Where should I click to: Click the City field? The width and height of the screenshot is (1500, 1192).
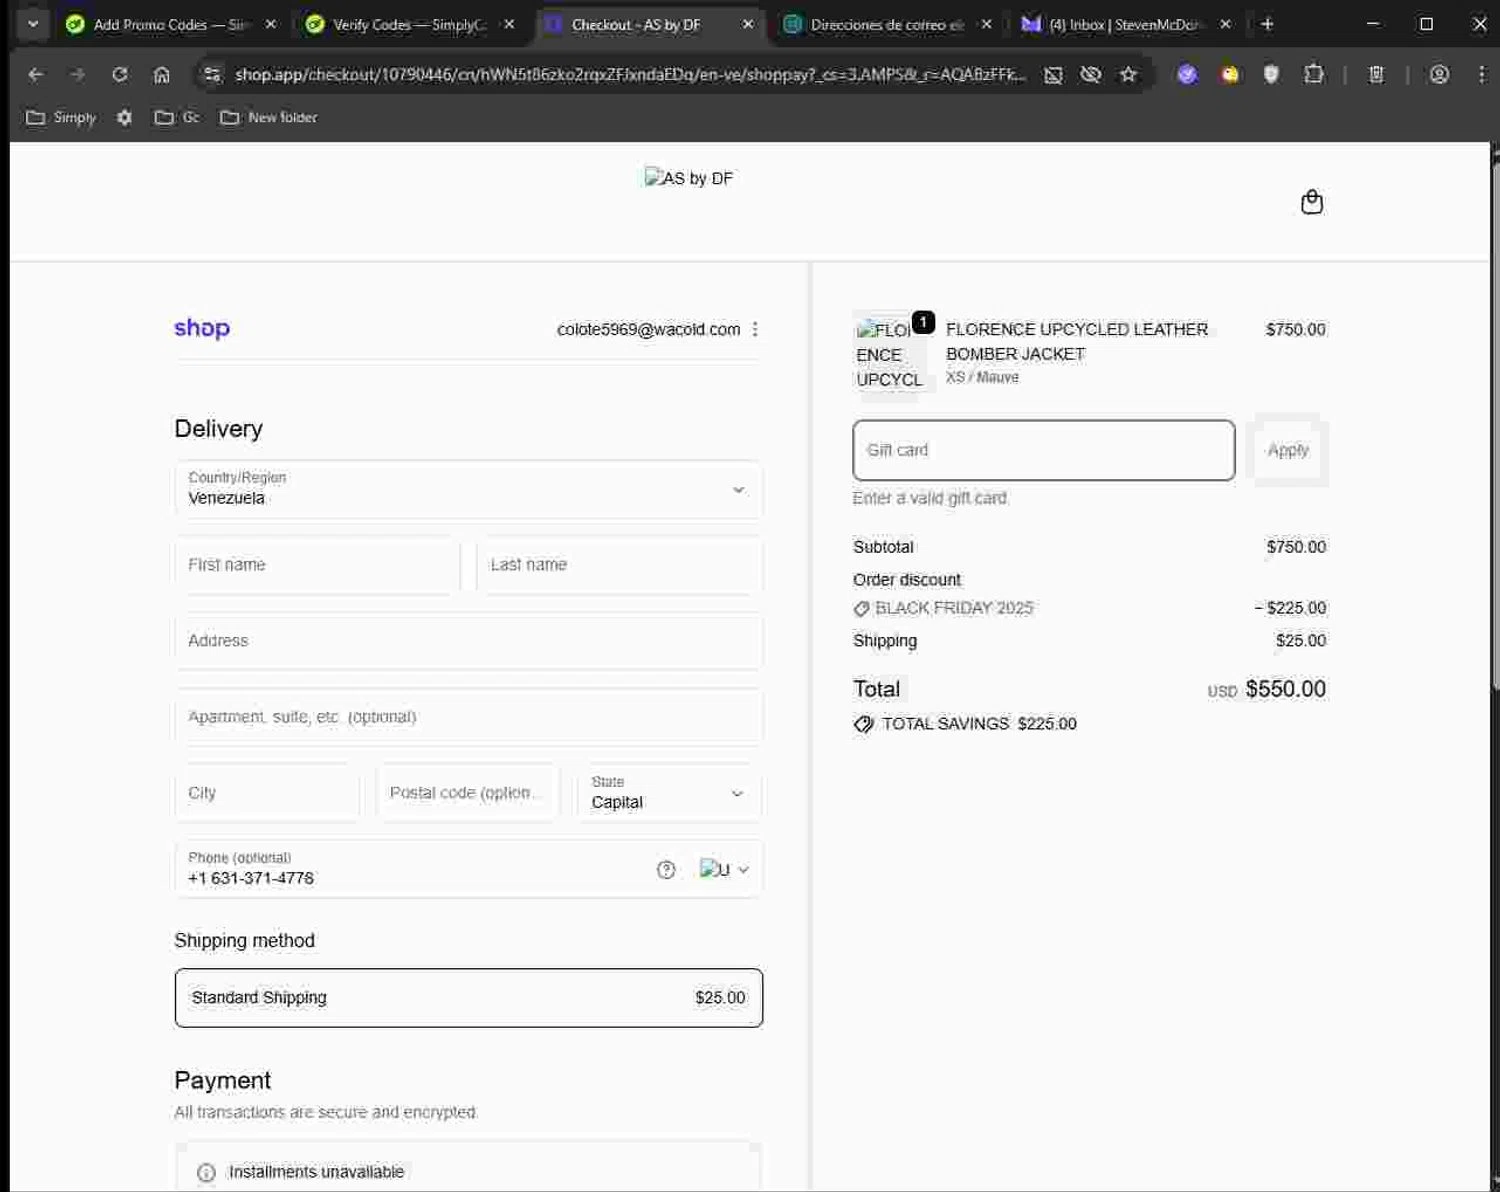[x=267, y=793]
